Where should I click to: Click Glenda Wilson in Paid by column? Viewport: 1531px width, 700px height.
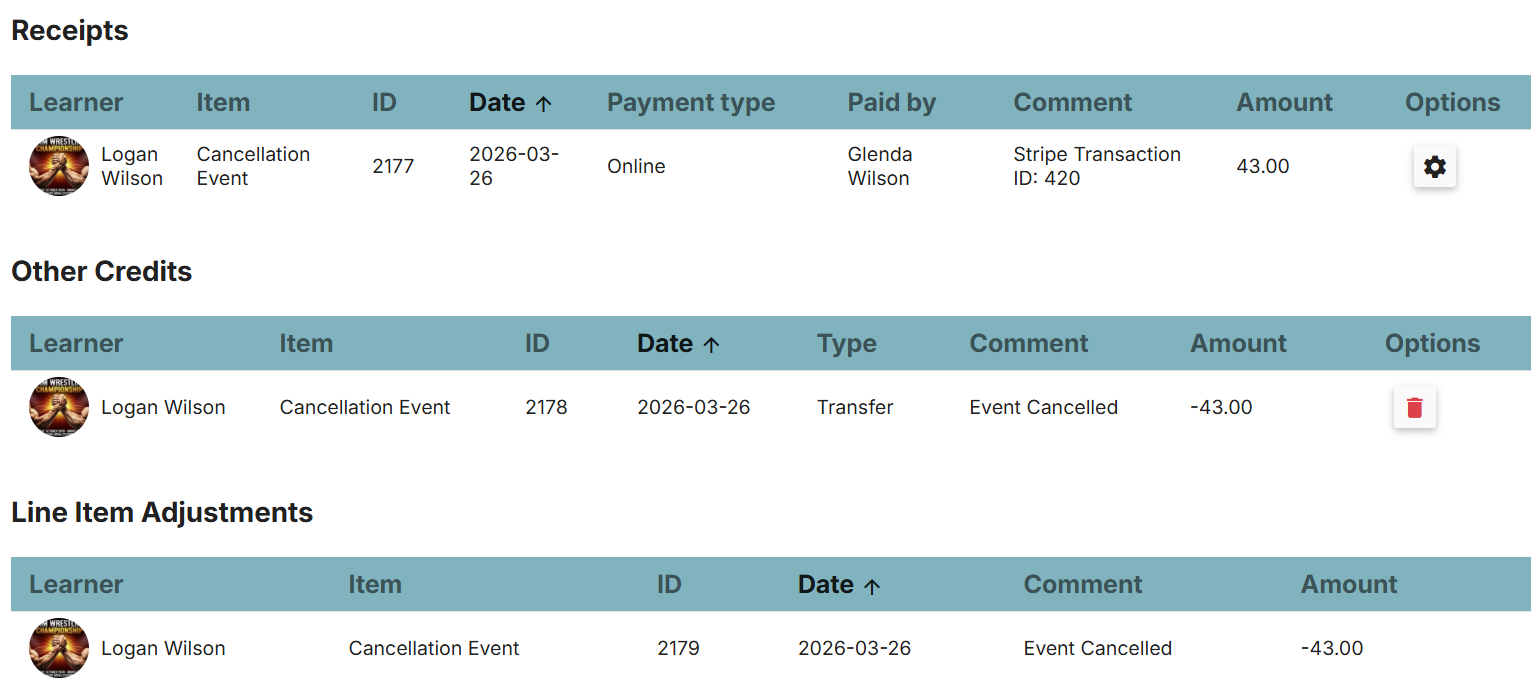pyautogui.click(x=878, y=167)
